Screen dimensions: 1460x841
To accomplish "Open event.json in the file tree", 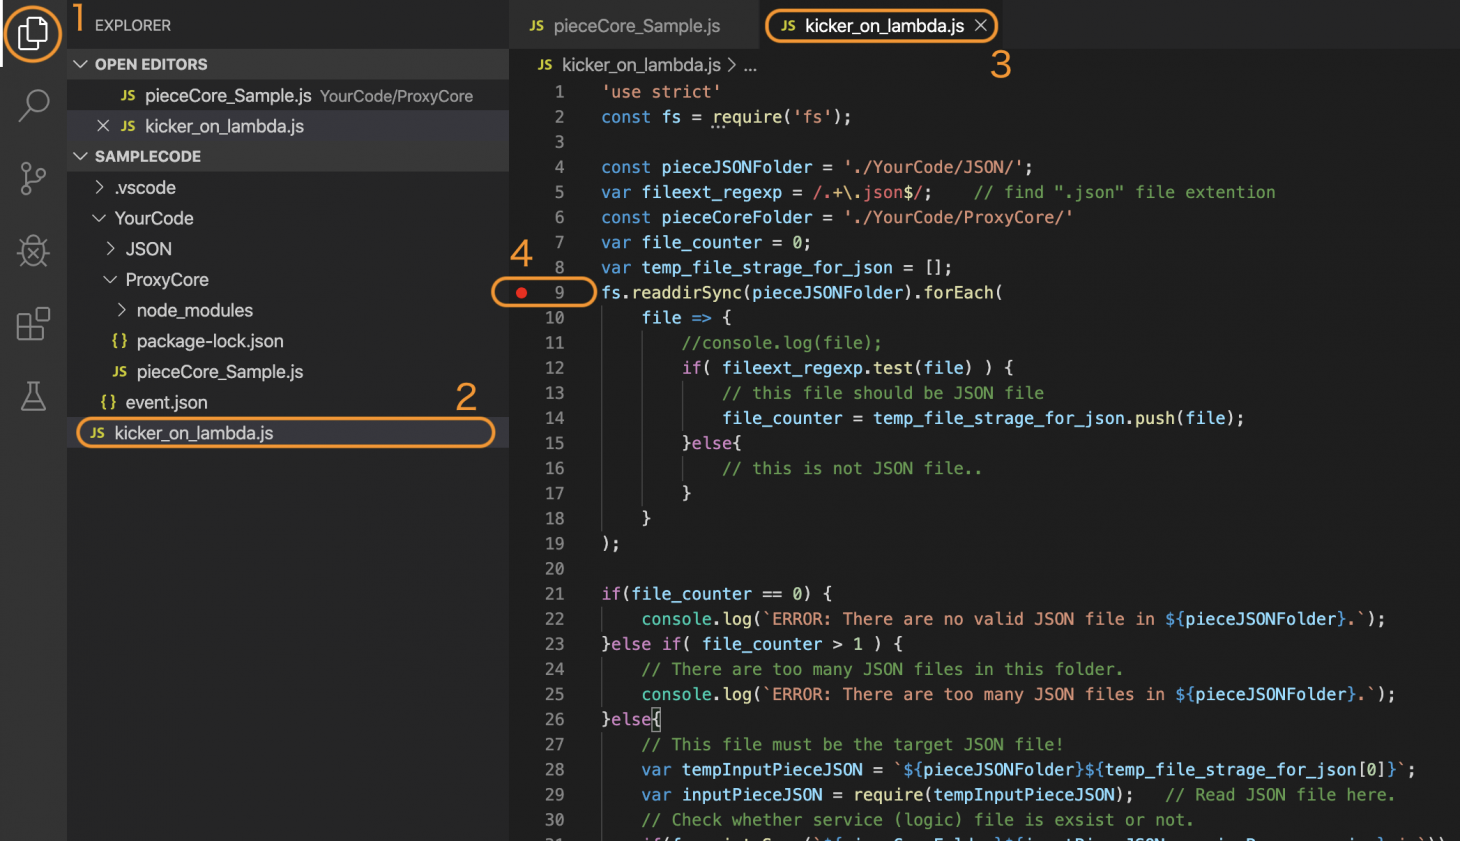I will pos(288,403).
